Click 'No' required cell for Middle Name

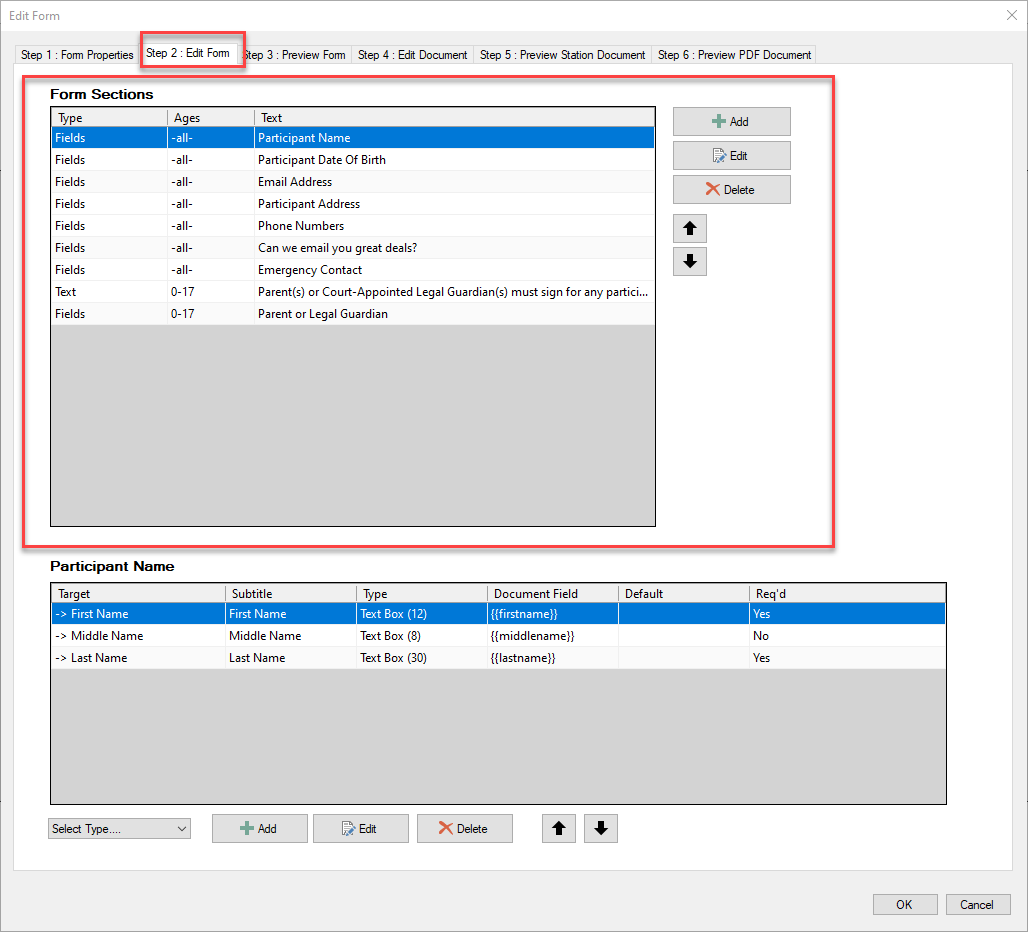click(x=847, y=636)
